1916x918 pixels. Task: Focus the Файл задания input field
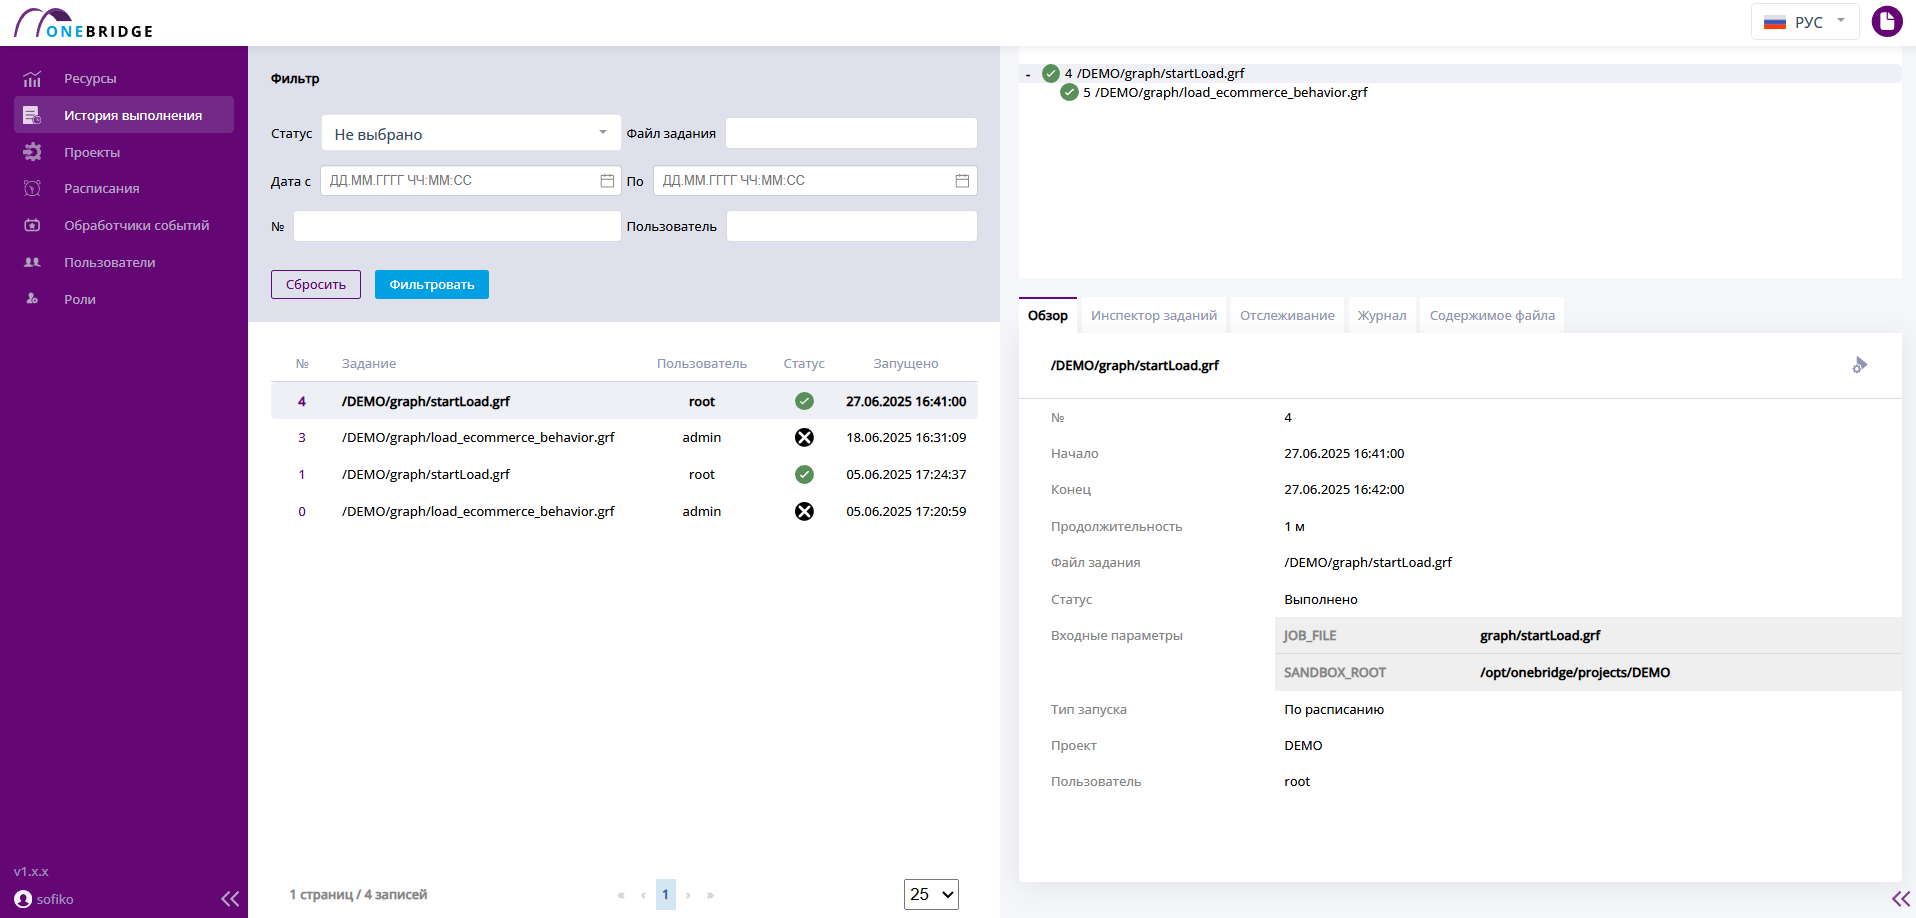851,133
